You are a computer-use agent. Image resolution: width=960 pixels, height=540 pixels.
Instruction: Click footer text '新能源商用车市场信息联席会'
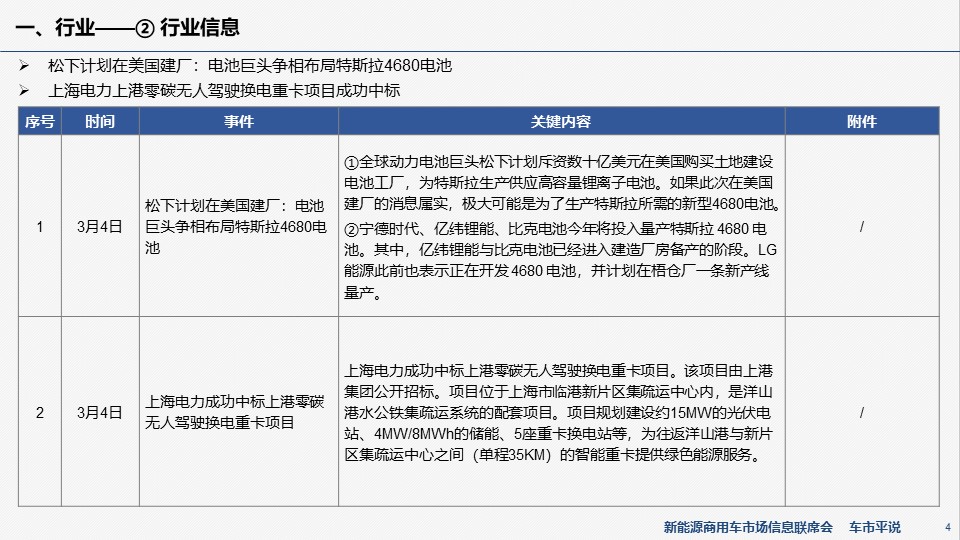point(748,527)
